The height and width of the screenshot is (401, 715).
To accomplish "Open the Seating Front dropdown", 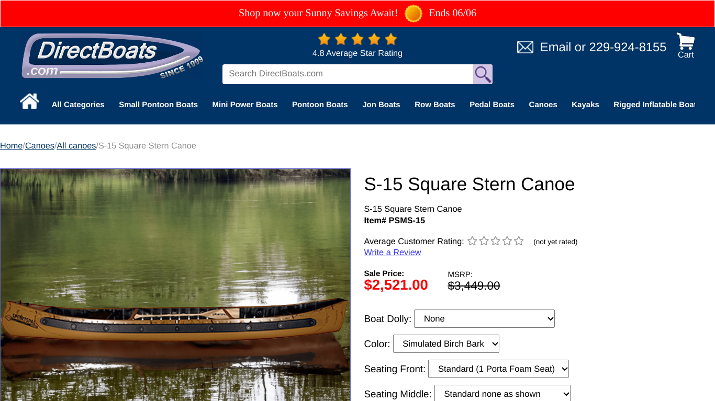I will [498, 369].
